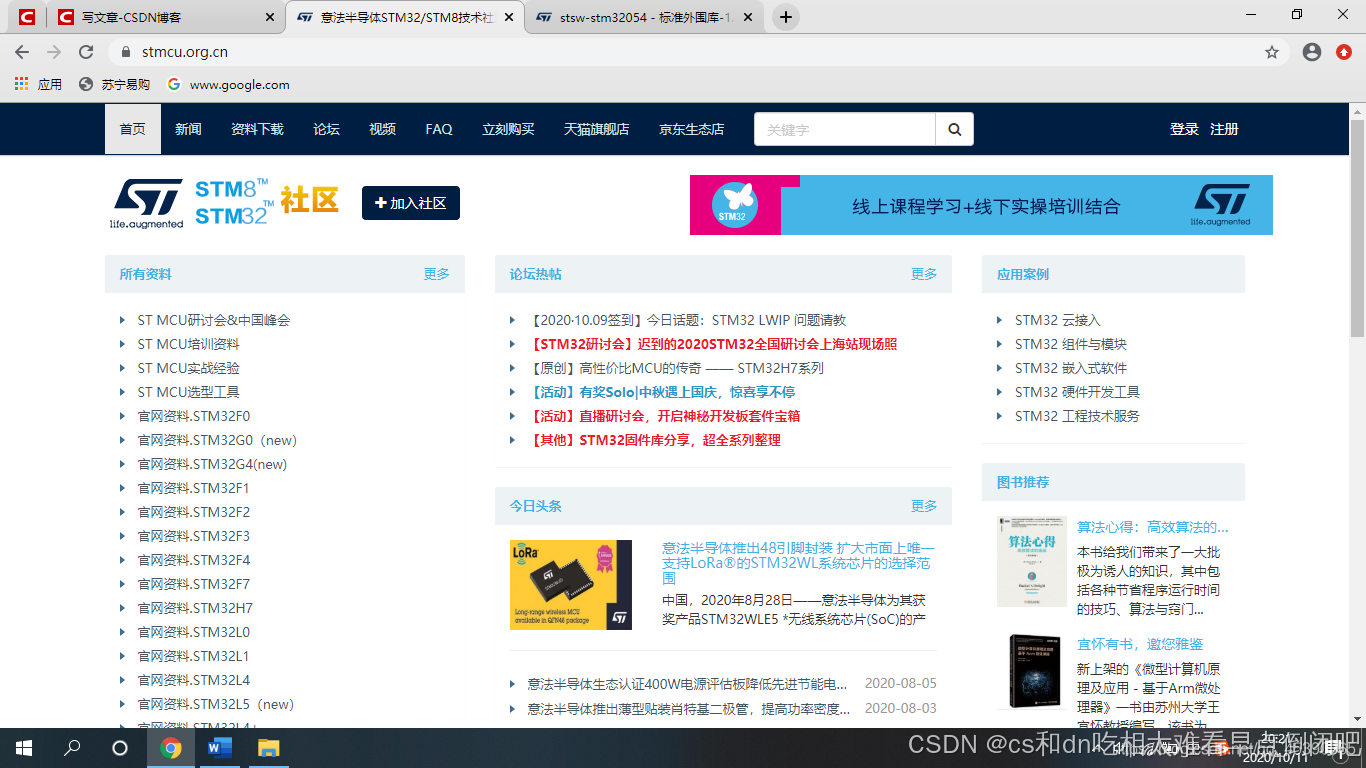Open 意法半导体生态认证400W电源 news link
This screenshot has height=768, width=1366.
coord(687,683)
